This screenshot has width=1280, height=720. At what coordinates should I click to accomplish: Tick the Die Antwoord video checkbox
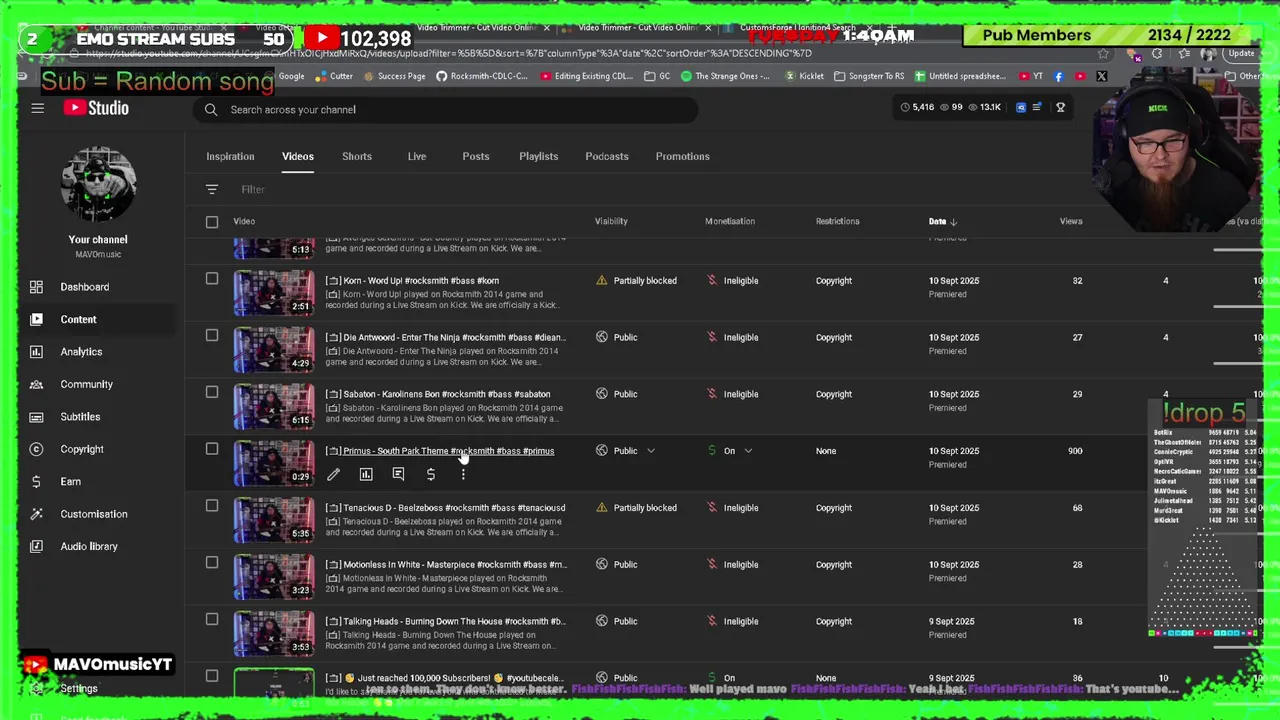pyautogui.click(x=212, y=336)
